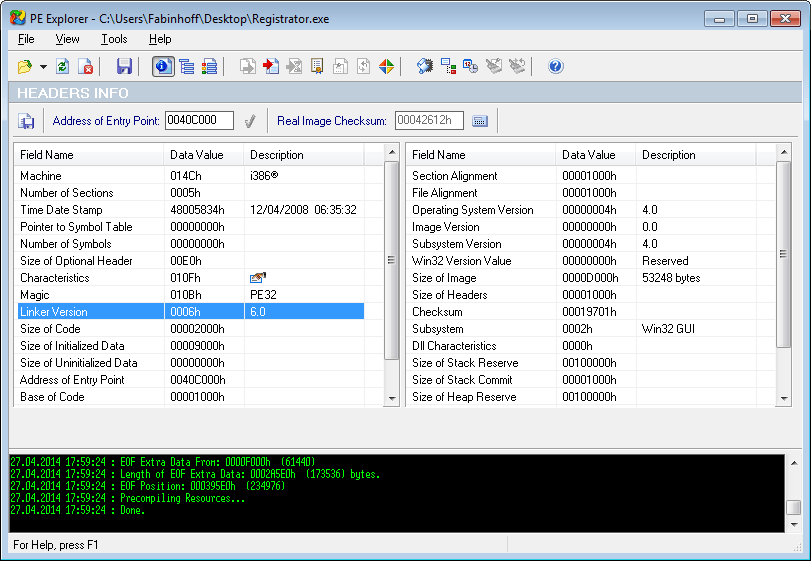The width and height of the screenshot is (811, 561).
Task: Select the Linker Version row
Action: 189,312
